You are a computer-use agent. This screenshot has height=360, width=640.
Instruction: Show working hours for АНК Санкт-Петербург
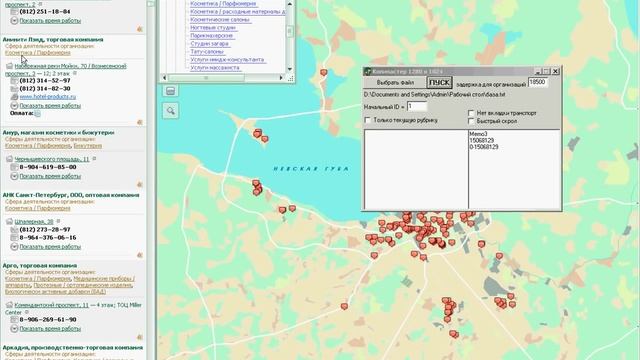[x=50, y=247]
